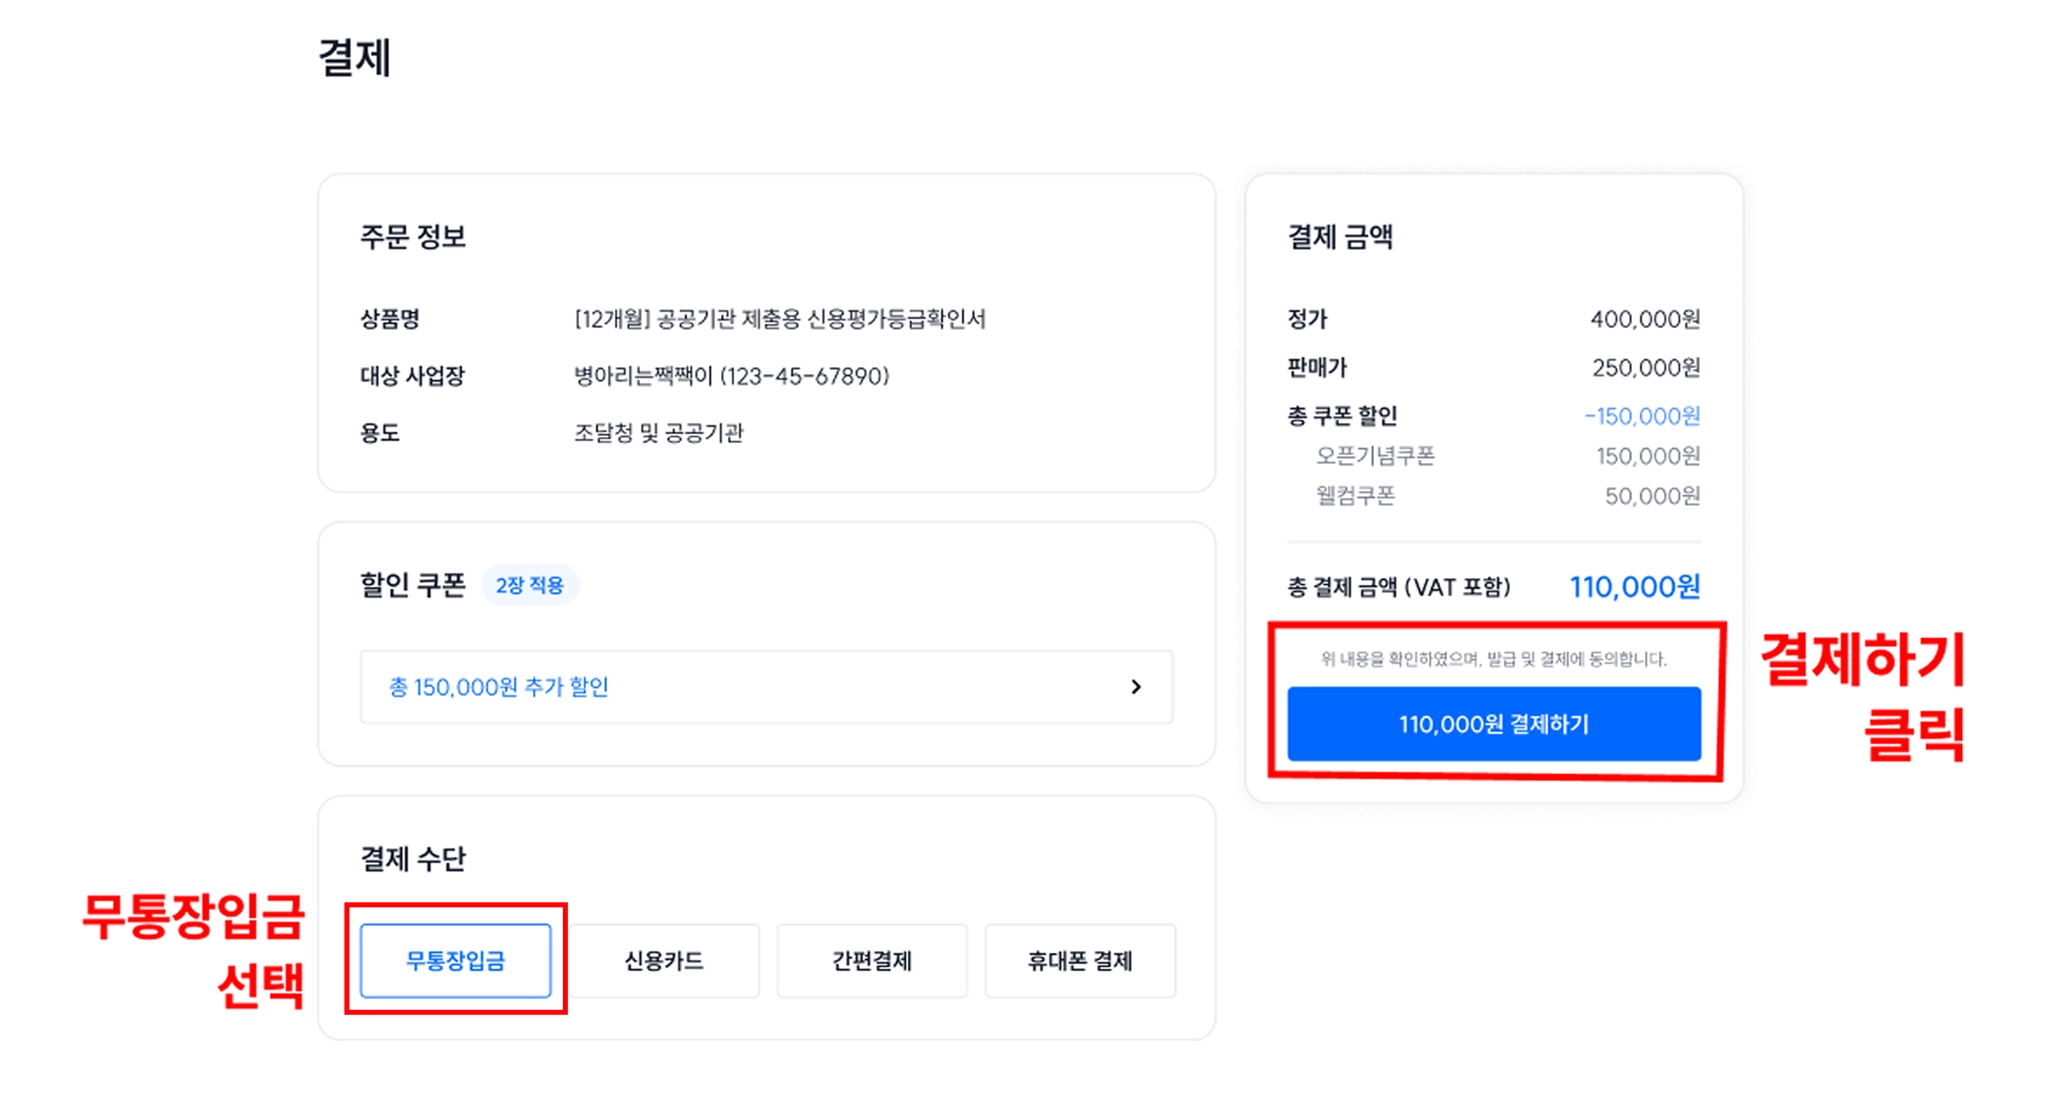Click the 2장 적용 coupon badge

529,585
